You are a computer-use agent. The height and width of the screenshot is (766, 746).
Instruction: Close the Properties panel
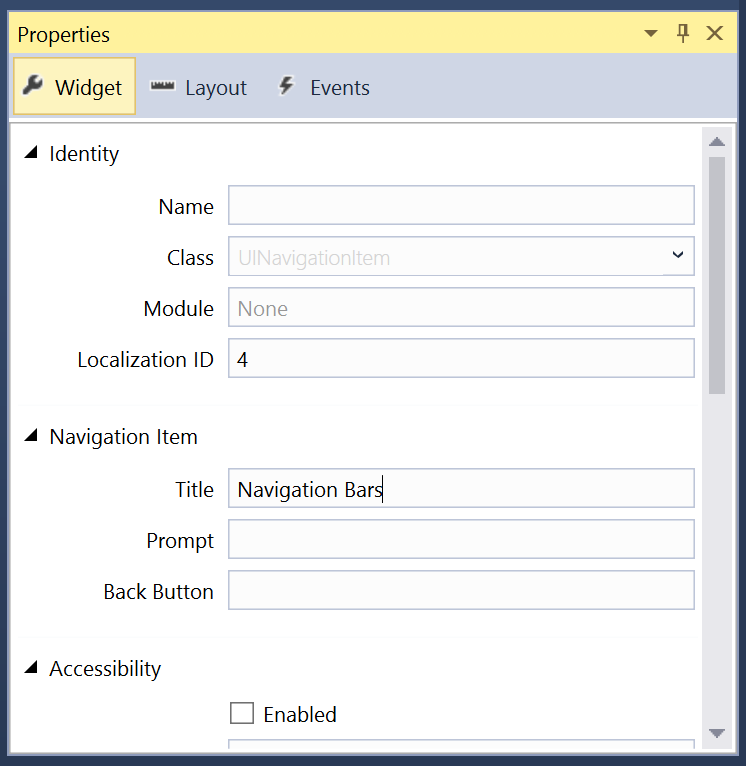715,34
